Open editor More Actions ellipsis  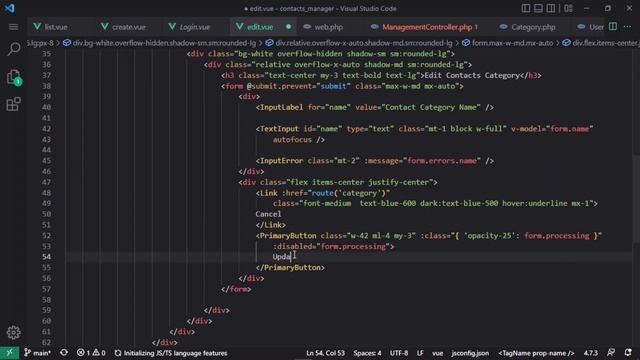point(627,27)
